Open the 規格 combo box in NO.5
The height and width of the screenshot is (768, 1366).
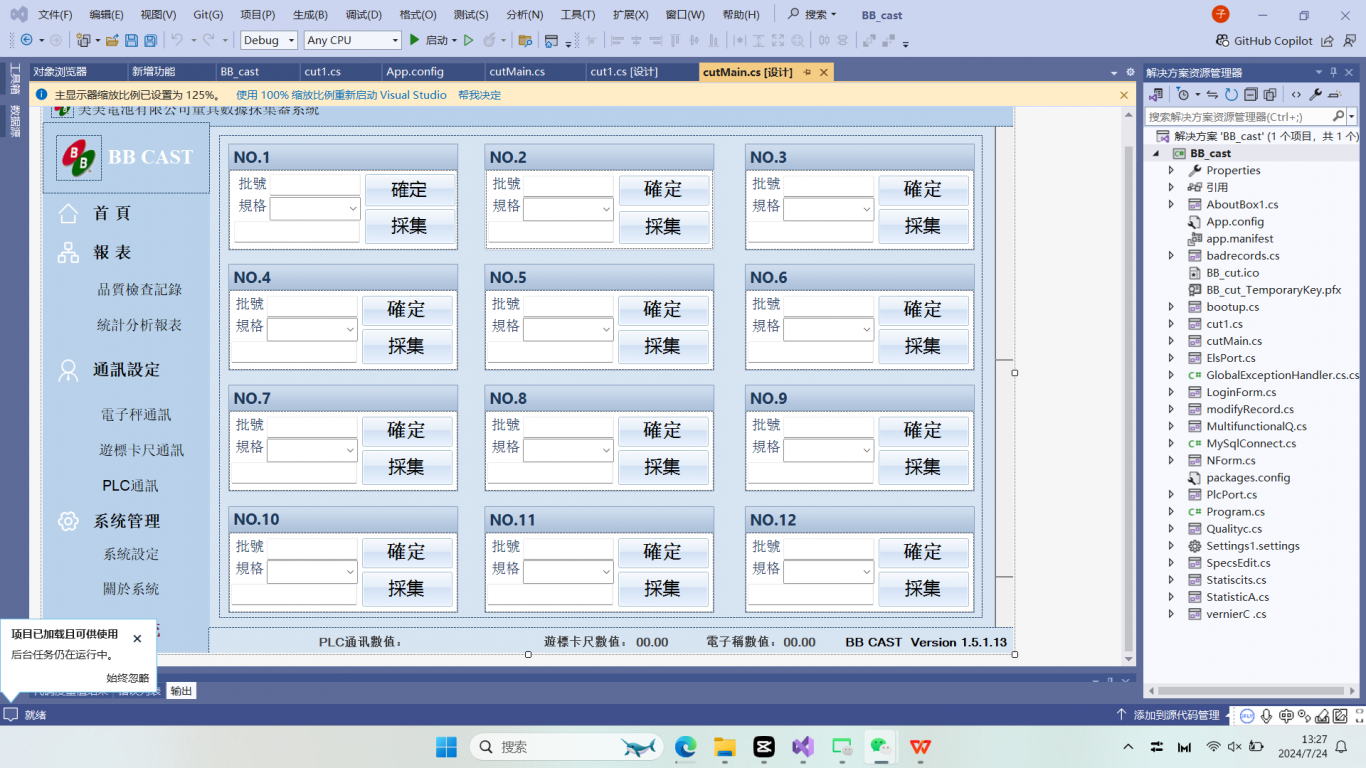(606, 330)
